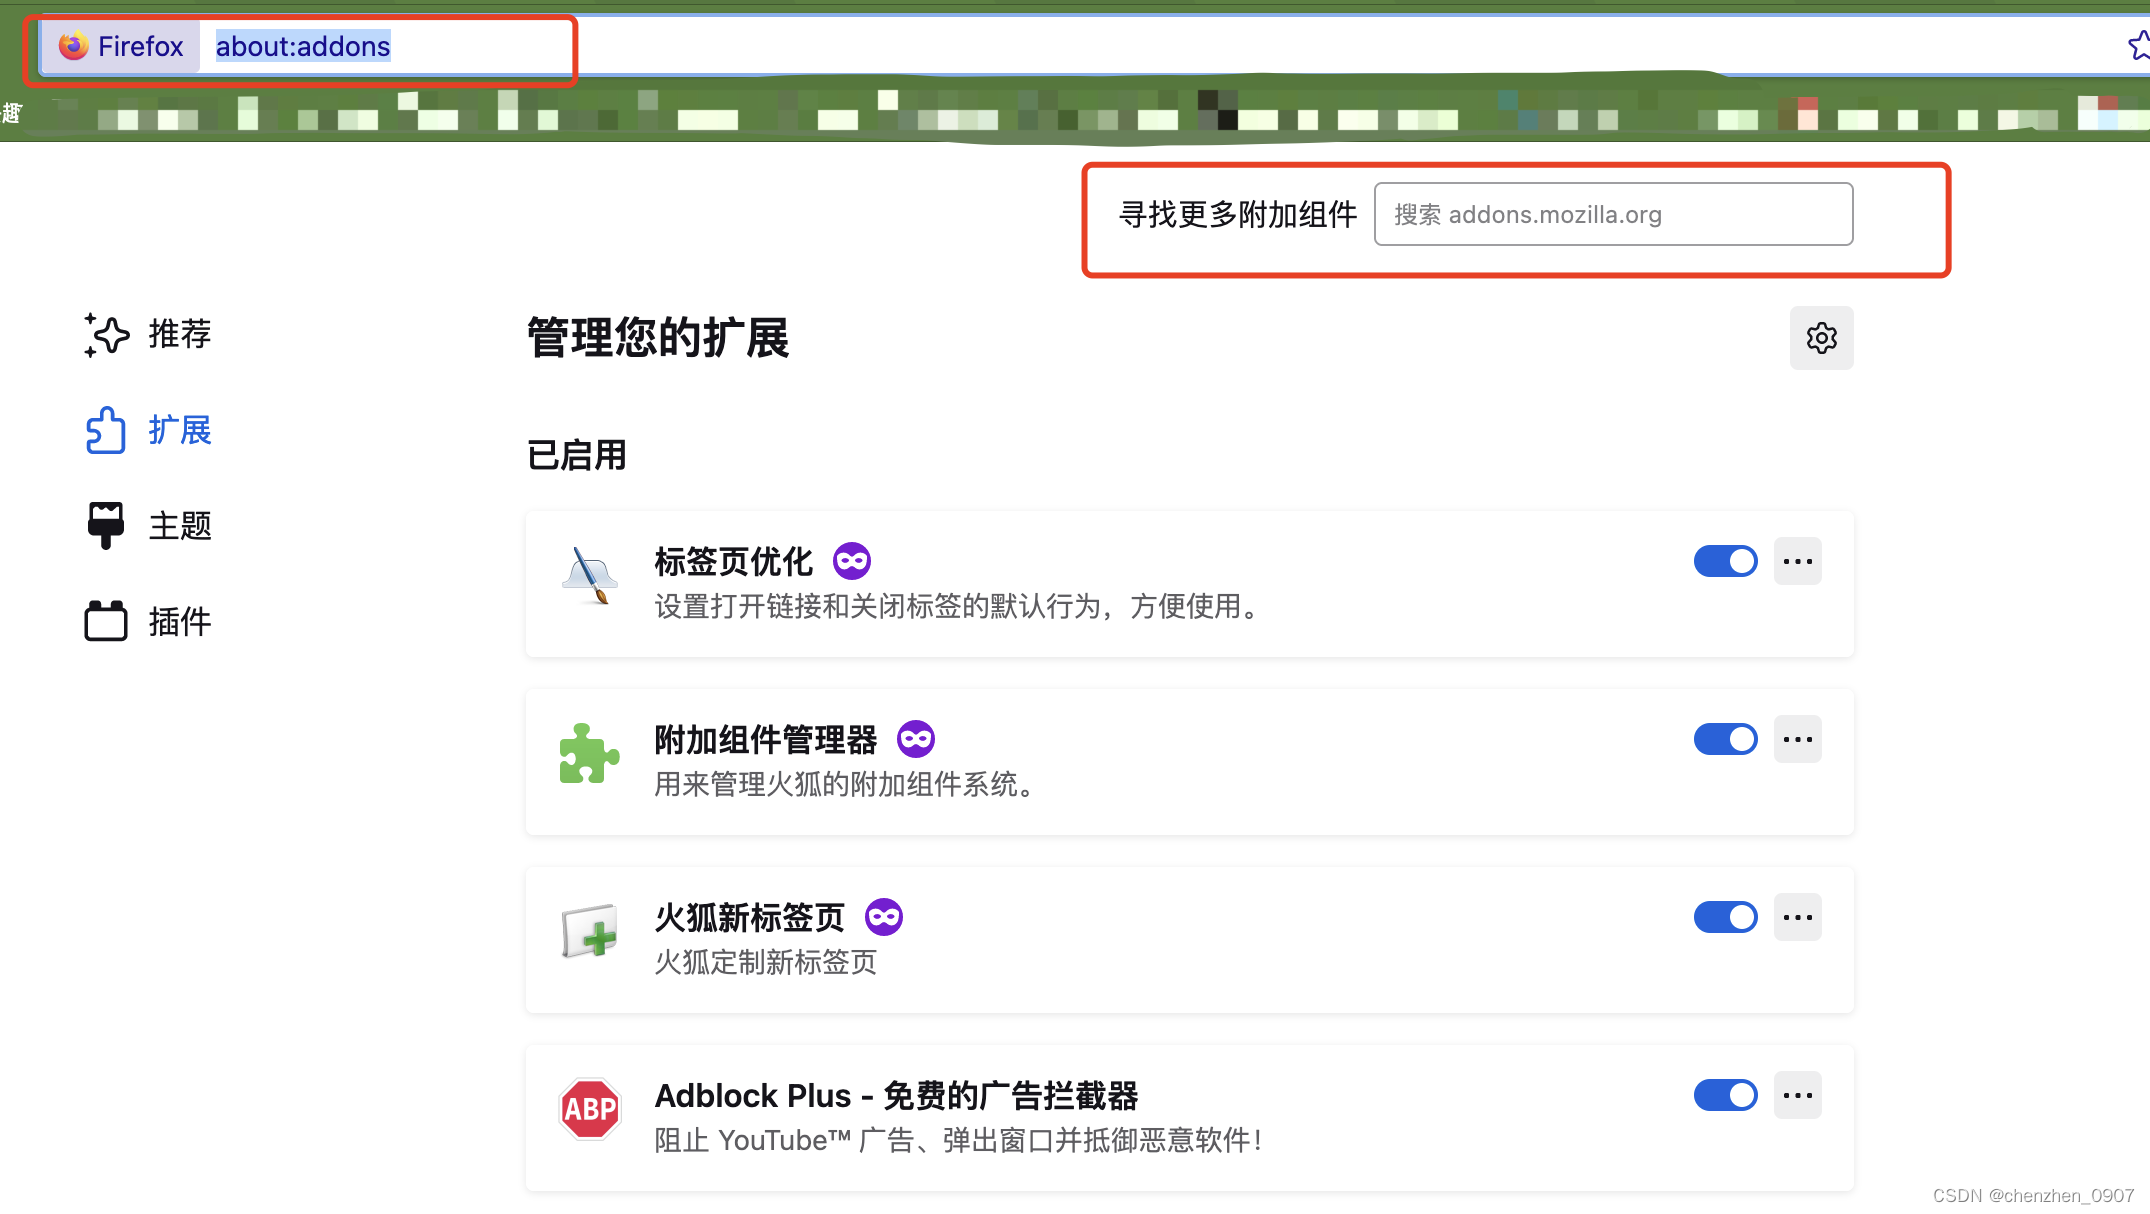Click the Firefox logo in address bar

(74, 46)
